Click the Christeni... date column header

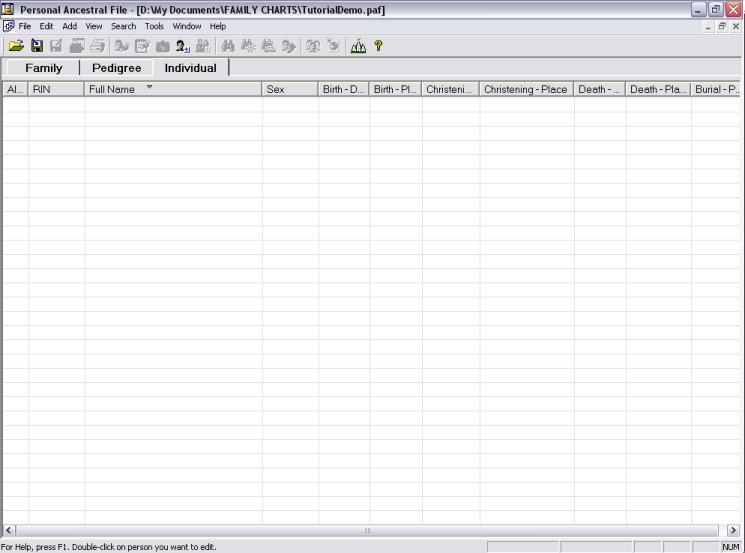(450, 89)
